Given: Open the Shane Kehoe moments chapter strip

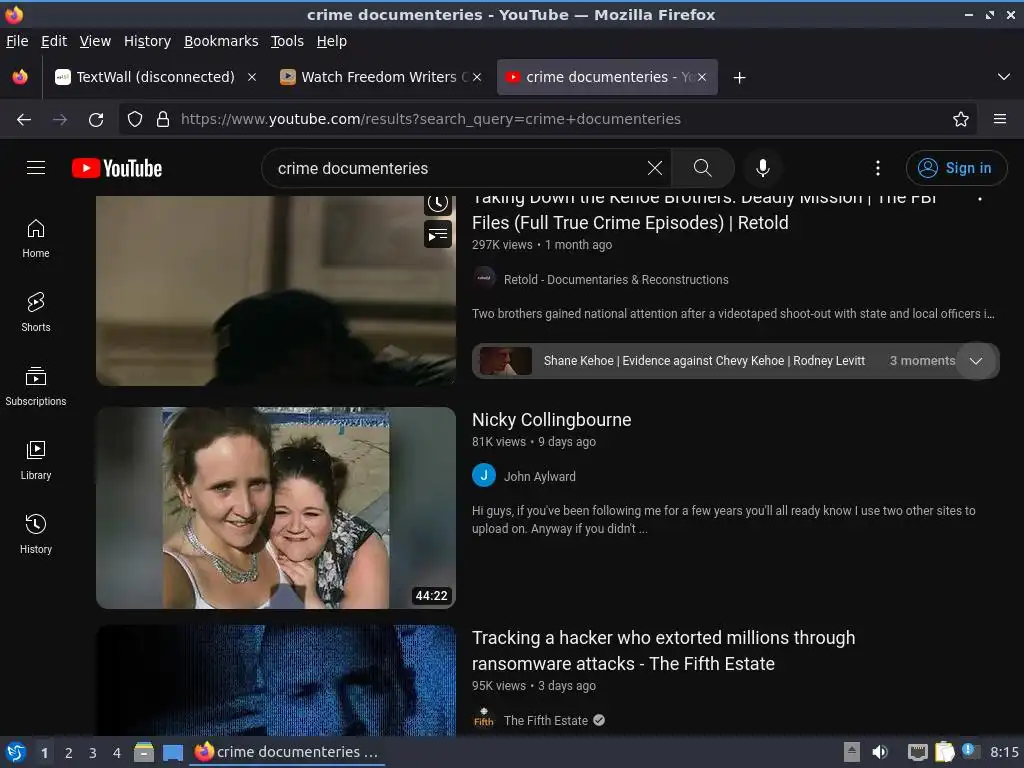Looking at the screenshot, I should [735, 360].
